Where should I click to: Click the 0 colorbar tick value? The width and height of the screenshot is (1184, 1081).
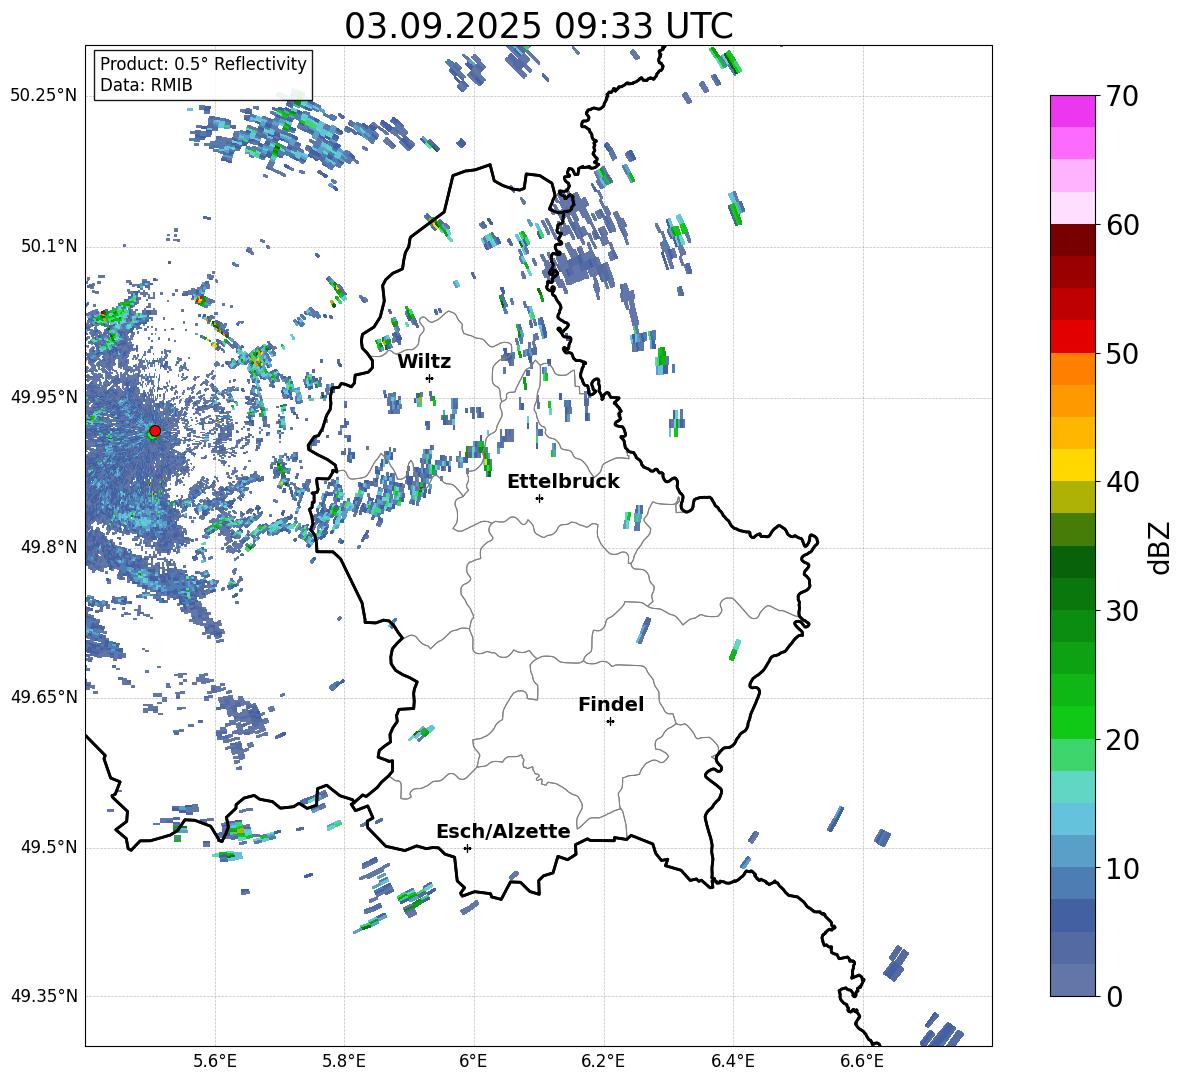pos(1114,996)
